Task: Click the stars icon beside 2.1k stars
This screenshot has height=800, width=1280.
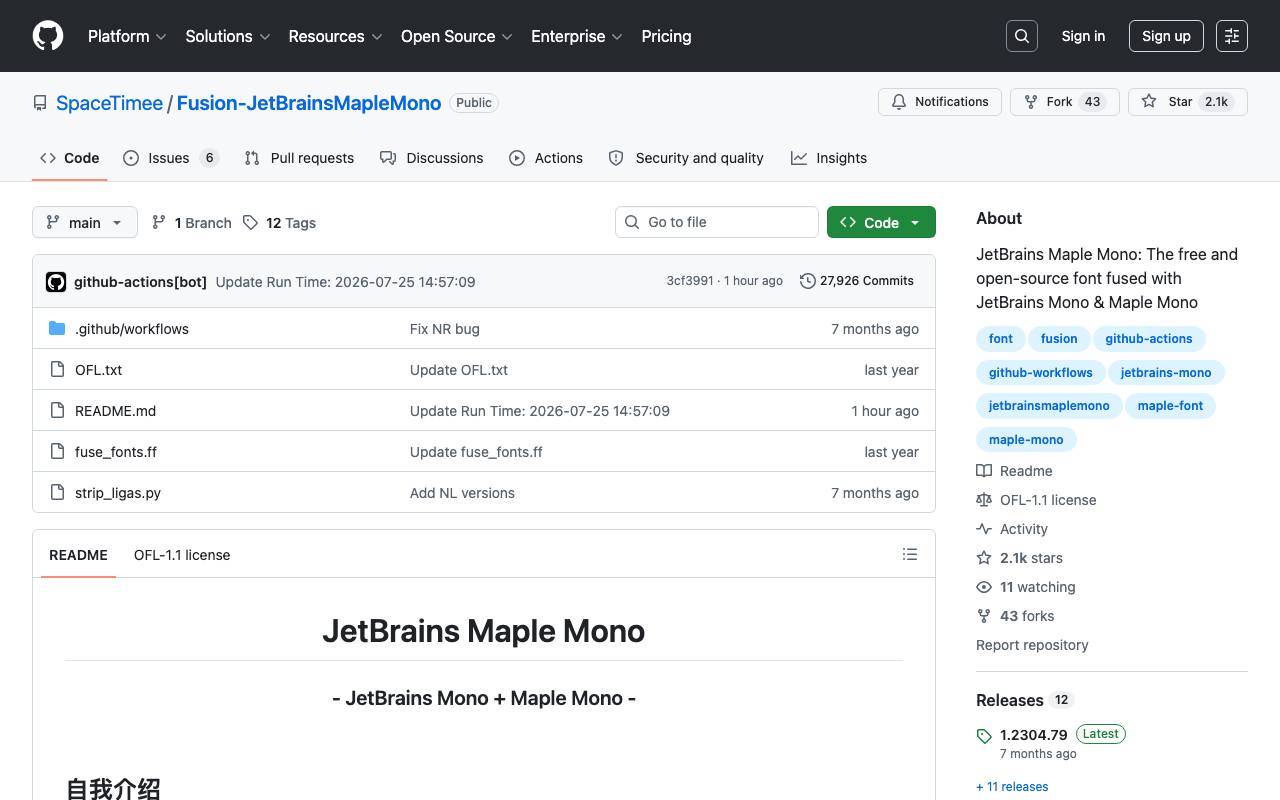Action: pyautogui.click(x=984, y=558)
